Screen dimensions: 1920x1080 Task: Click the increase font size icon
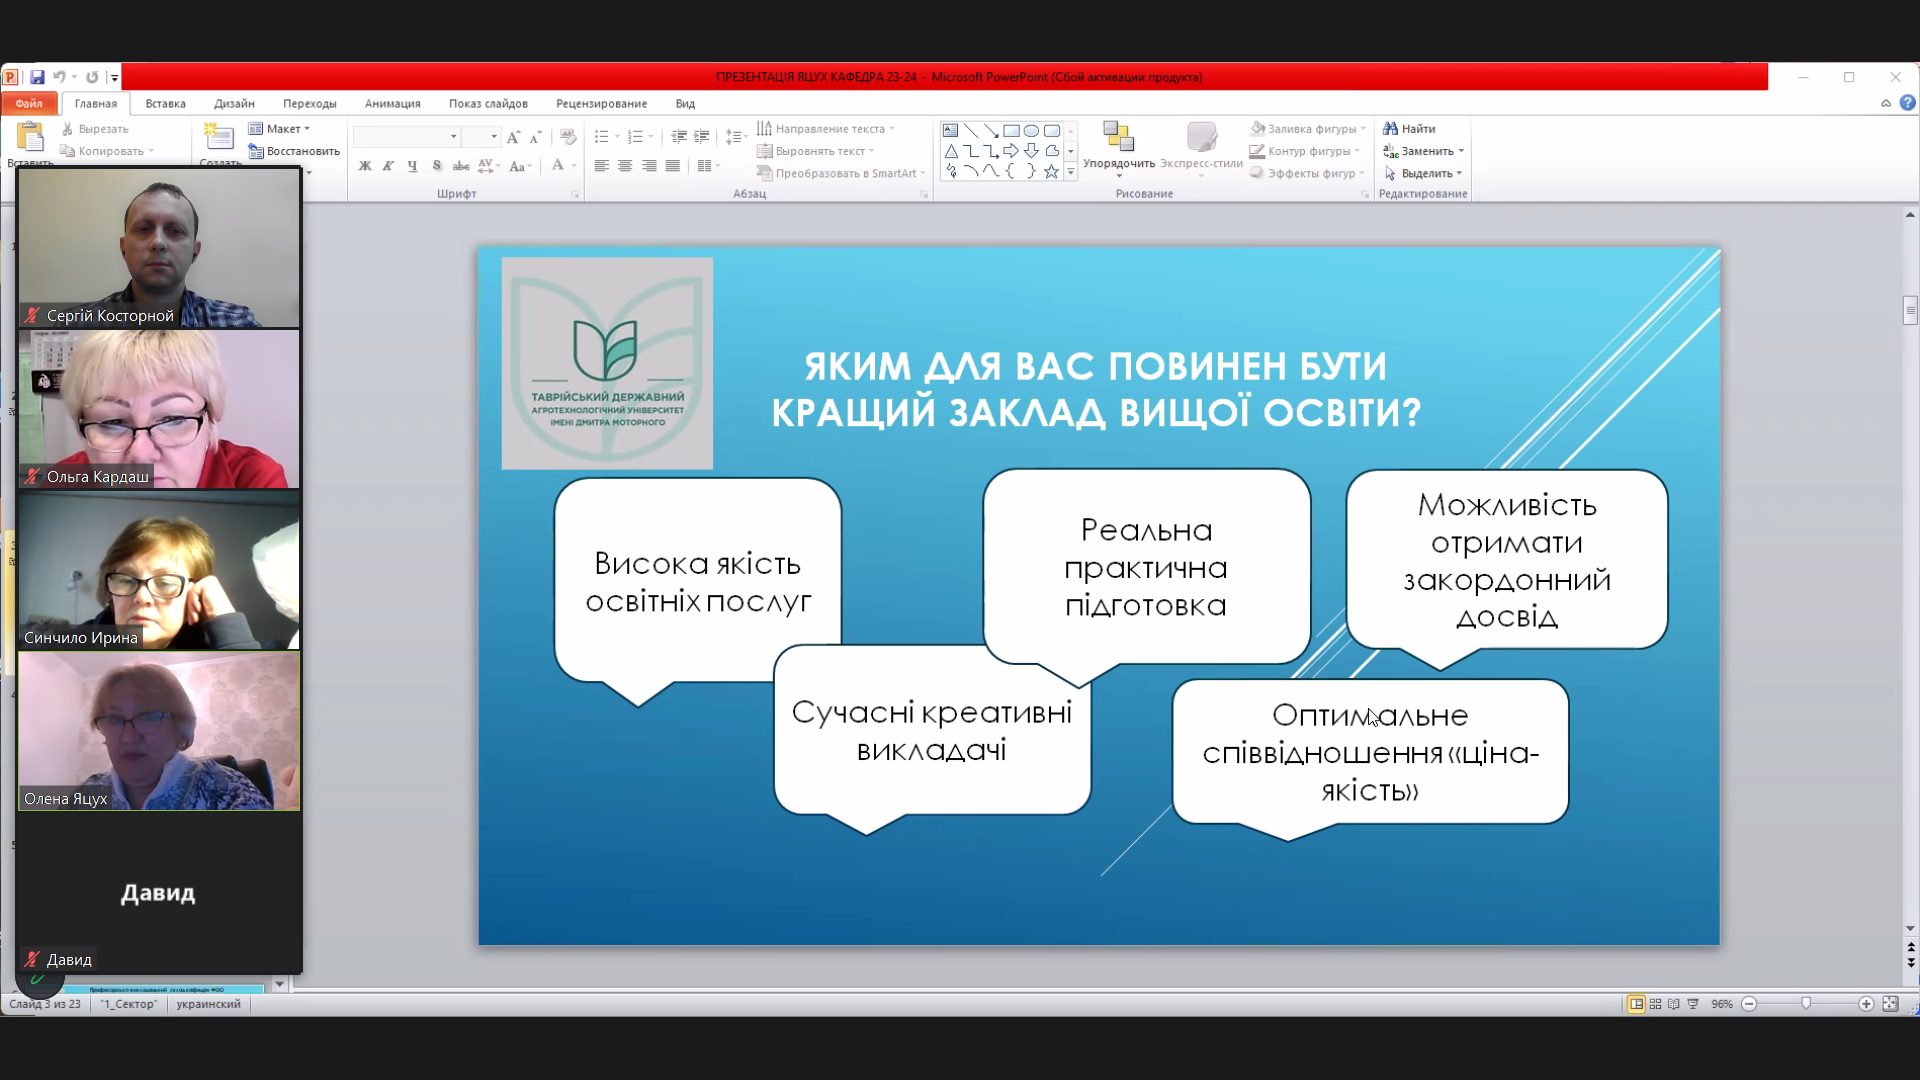pyautogui.click(x=514, y=137)
